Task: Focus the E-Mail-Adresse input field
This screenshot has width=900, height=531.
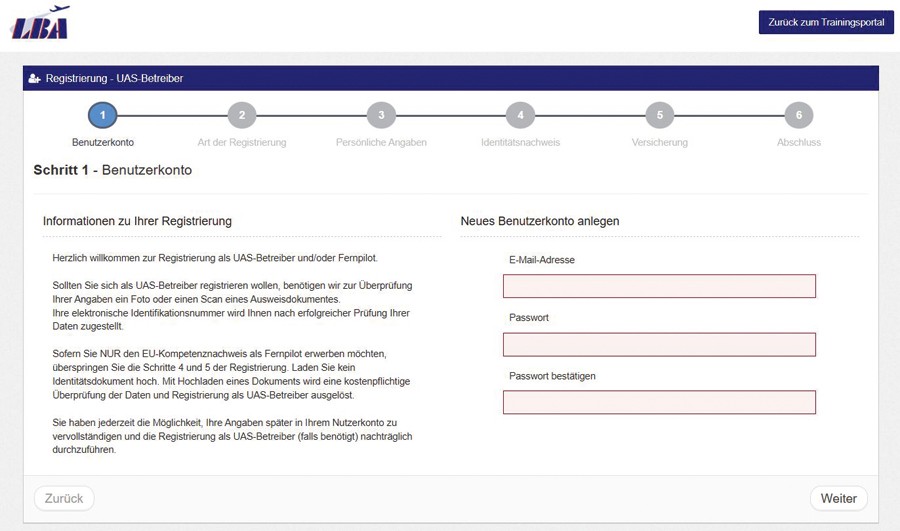Action: pos(659,287)
